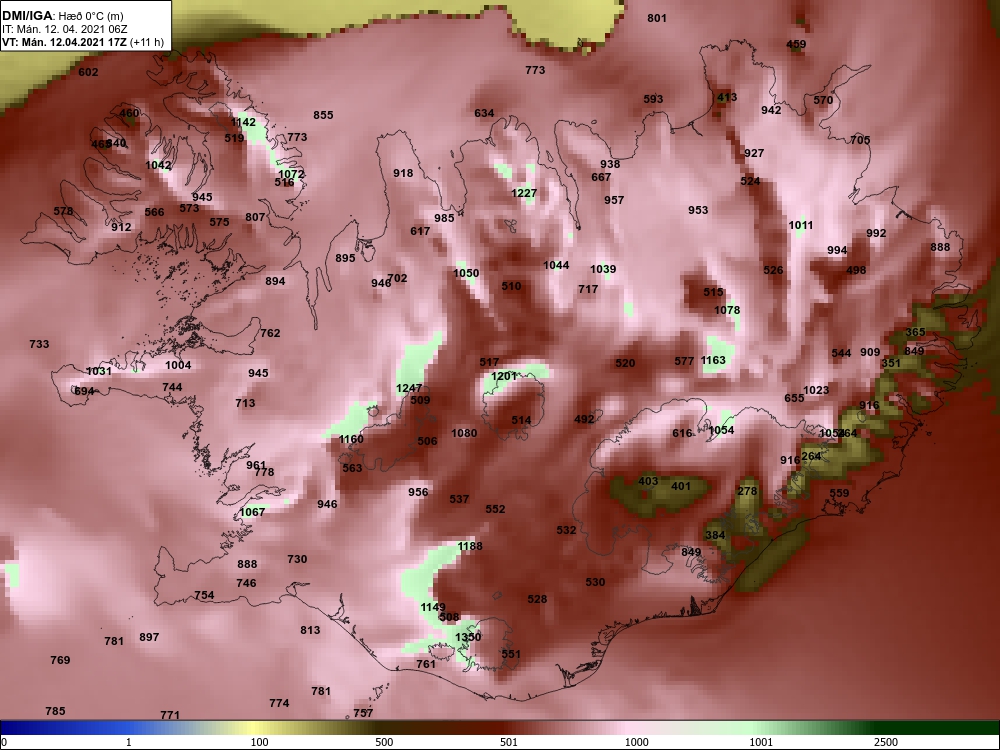Viewport: 1000px width, 750px height.
Task: Click the number 769 on the map
Action: click(x=61, y=661)
